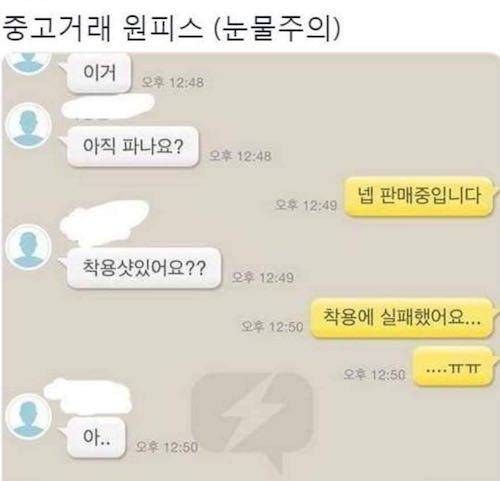Click the blurred sender name above '아직 파나요?'
Image resolution: width=500 pixels, height=481 pixels.
(x=108, y=106)
